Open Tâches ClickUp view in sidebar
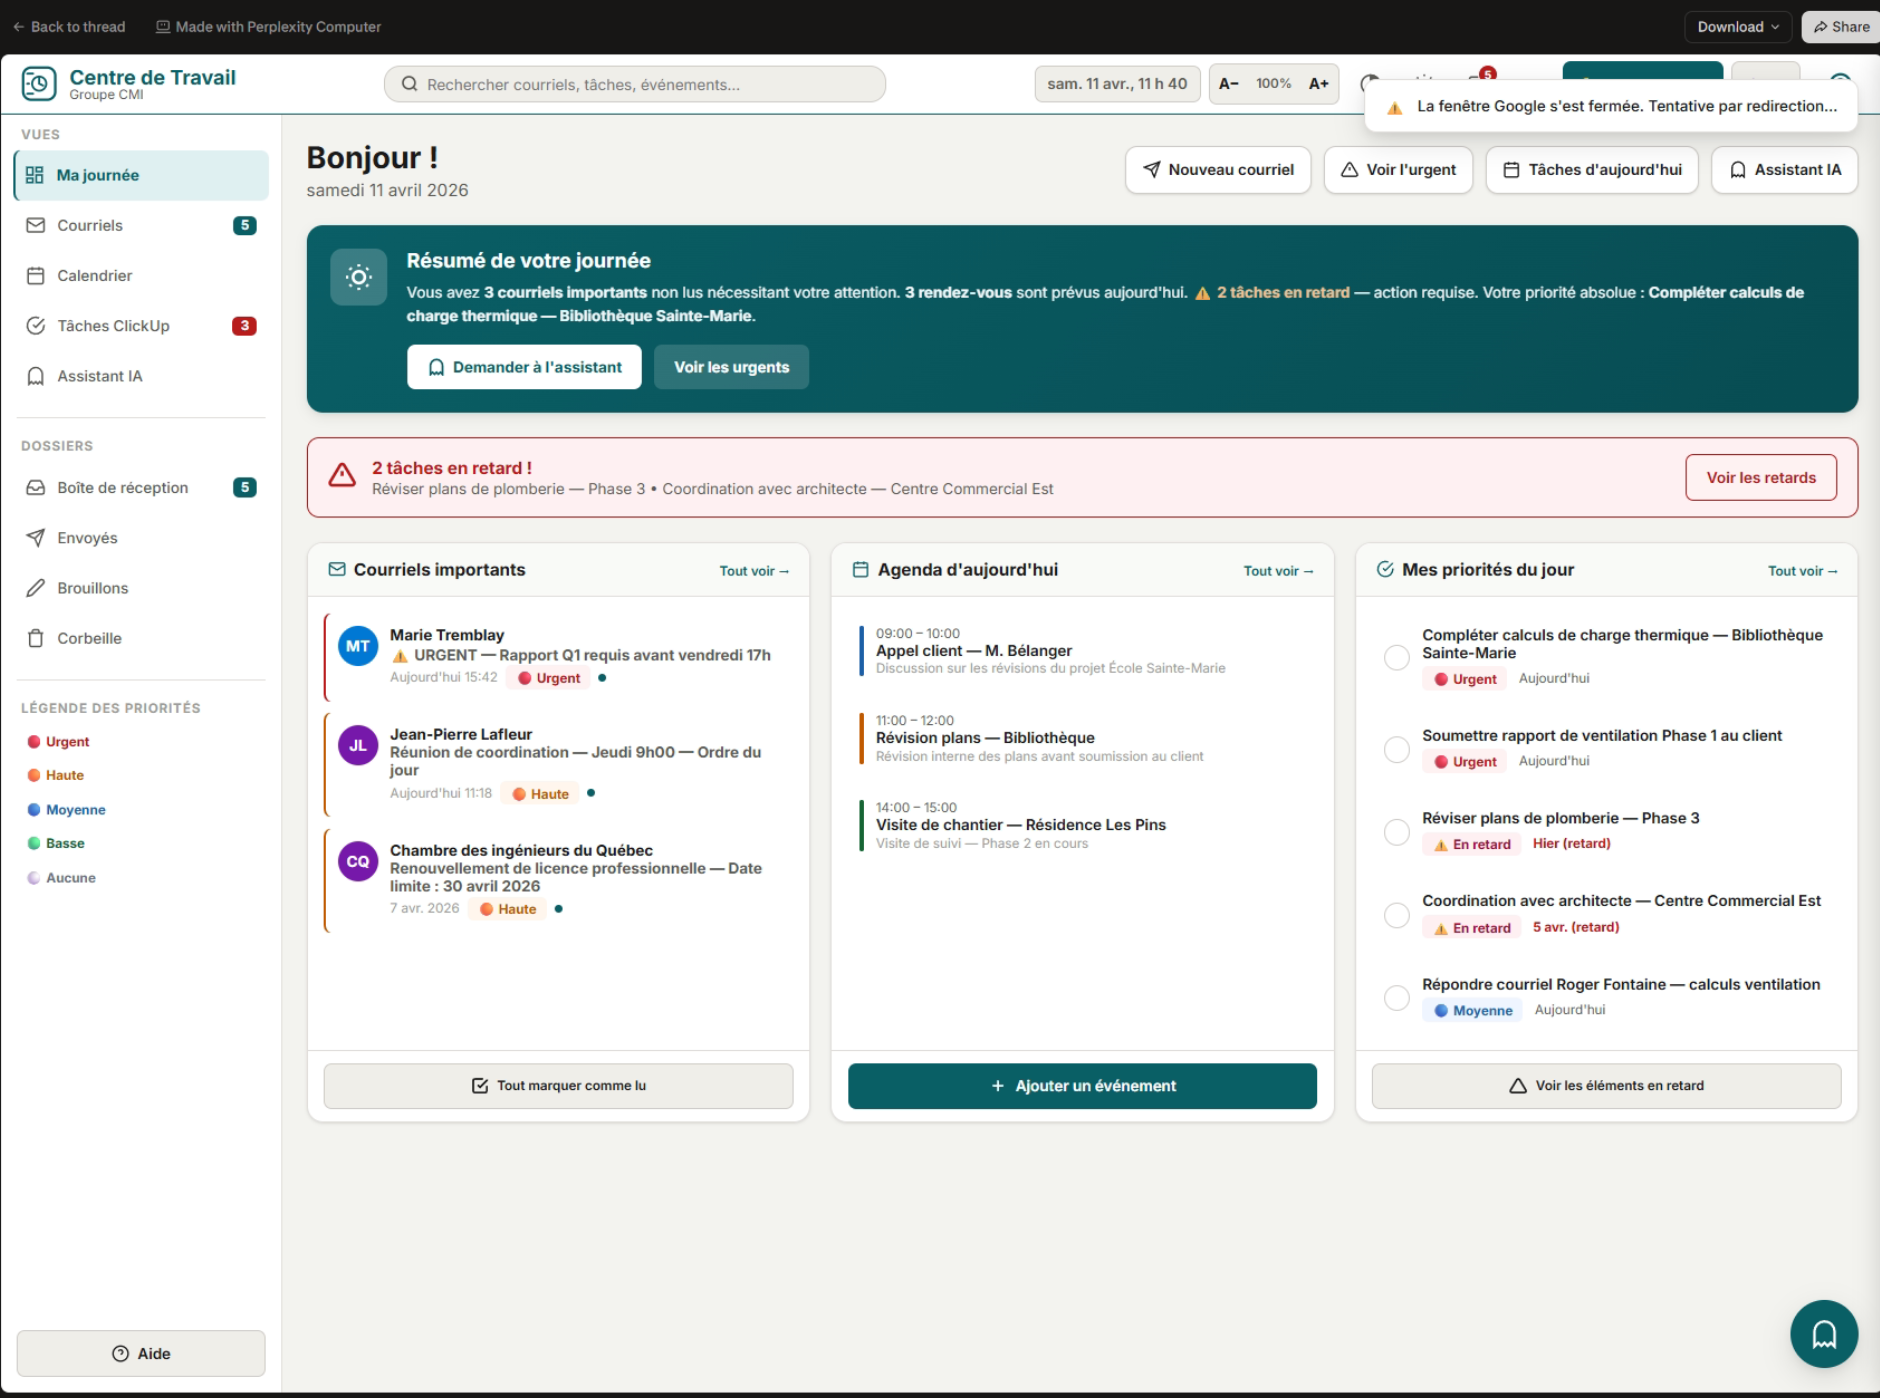Image resolution: width=1880 pixels, height=1398 pixels. tap(113, 326)
